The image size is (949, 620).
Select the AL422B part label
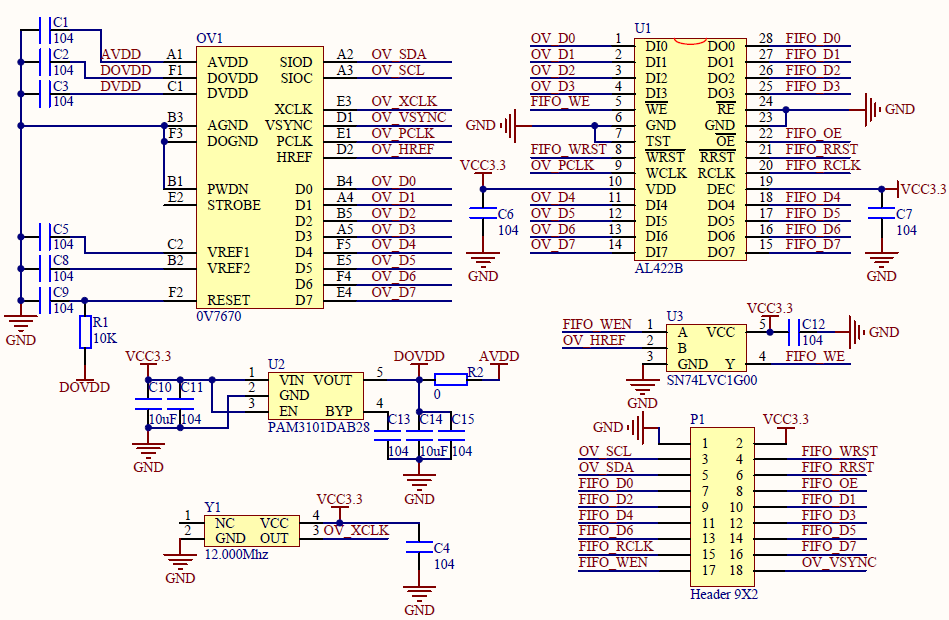[x=658, y=268]
